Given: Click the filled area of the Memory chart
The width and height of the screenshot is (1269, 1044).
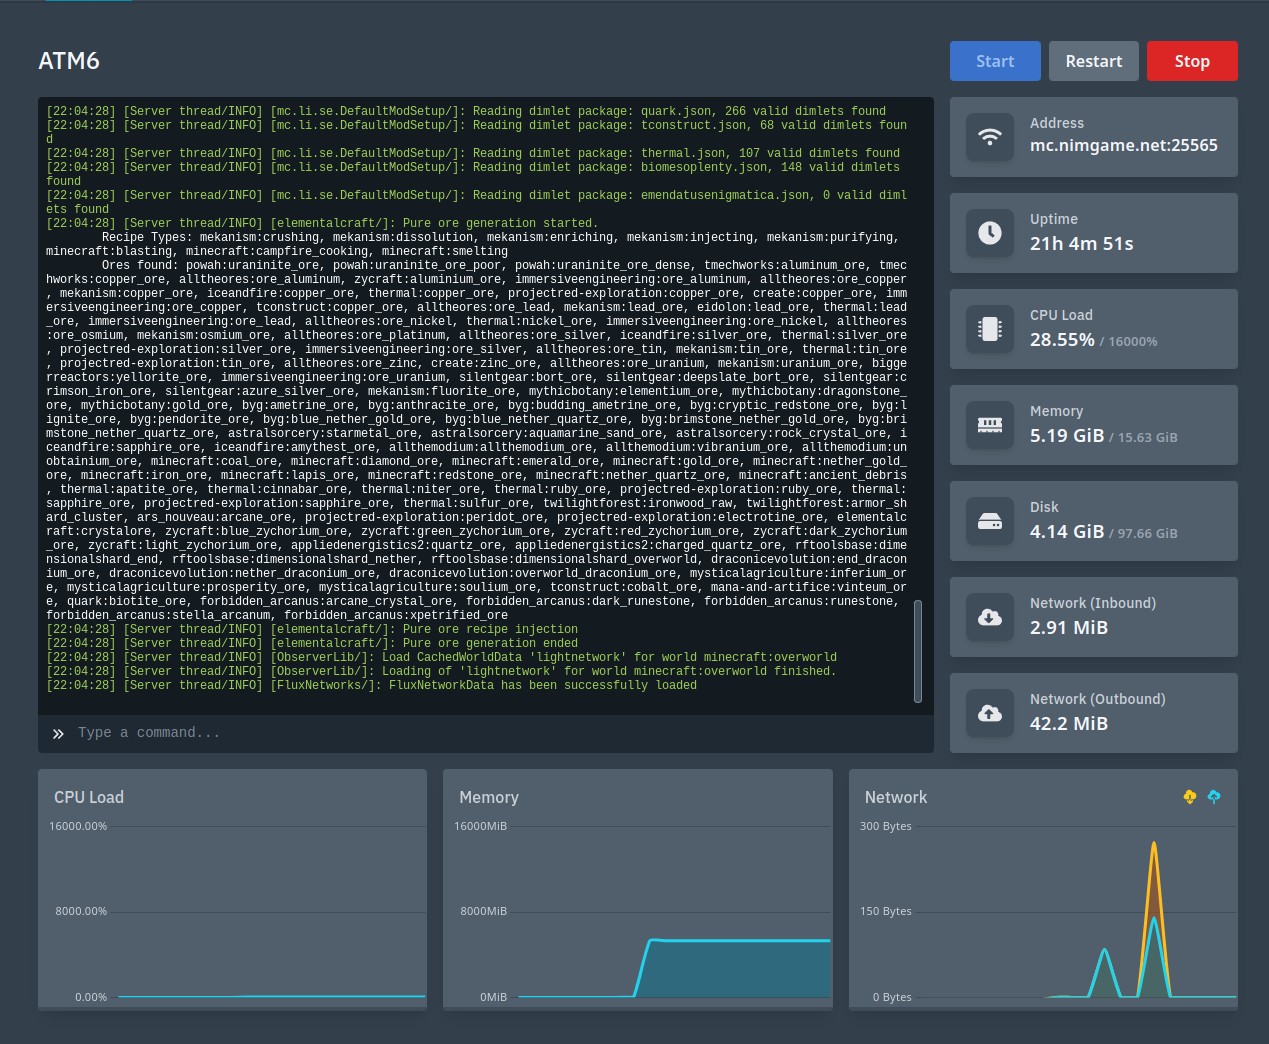Looking at the screenshot, I should 740,968.
